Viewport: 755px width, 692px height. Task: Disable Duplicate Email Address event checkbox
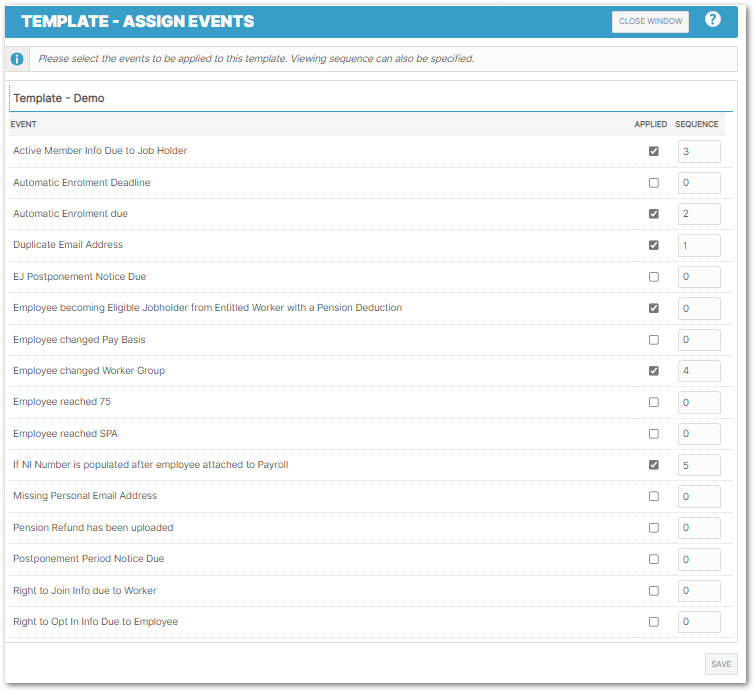654,245
